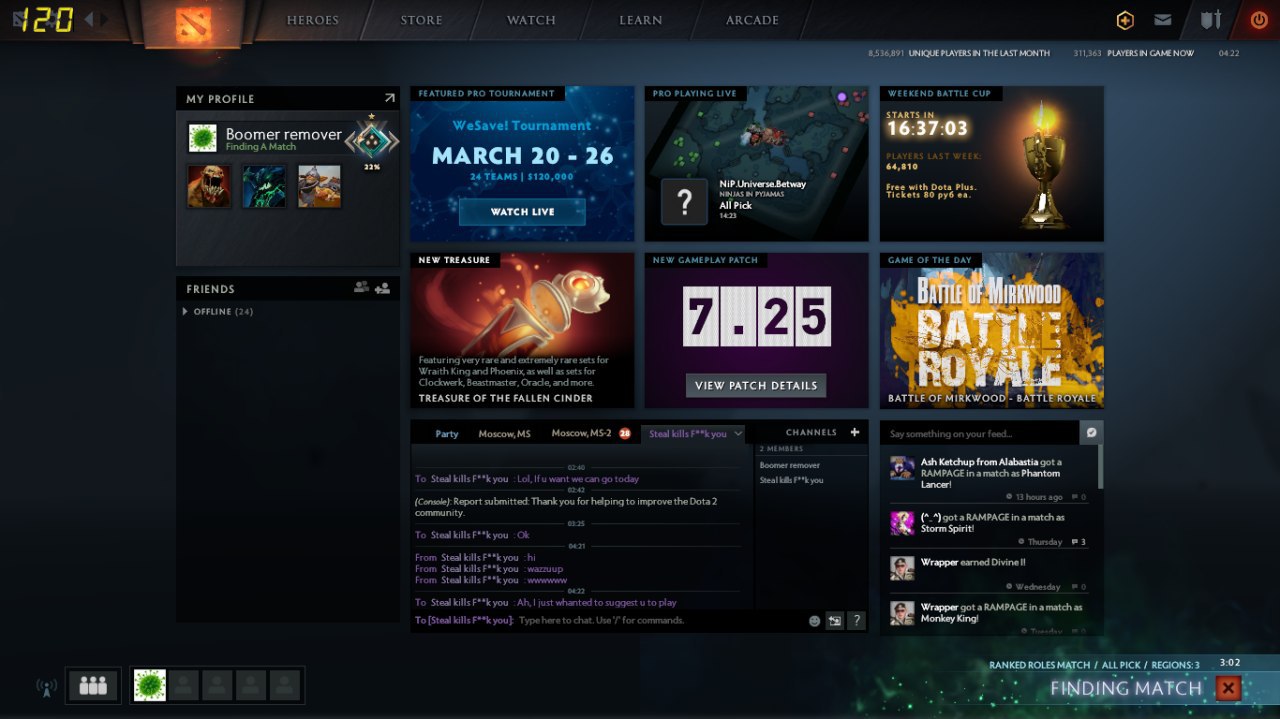
Task: Open Battle of Mirkwood game tile
Action: click(x=992, y=330)
